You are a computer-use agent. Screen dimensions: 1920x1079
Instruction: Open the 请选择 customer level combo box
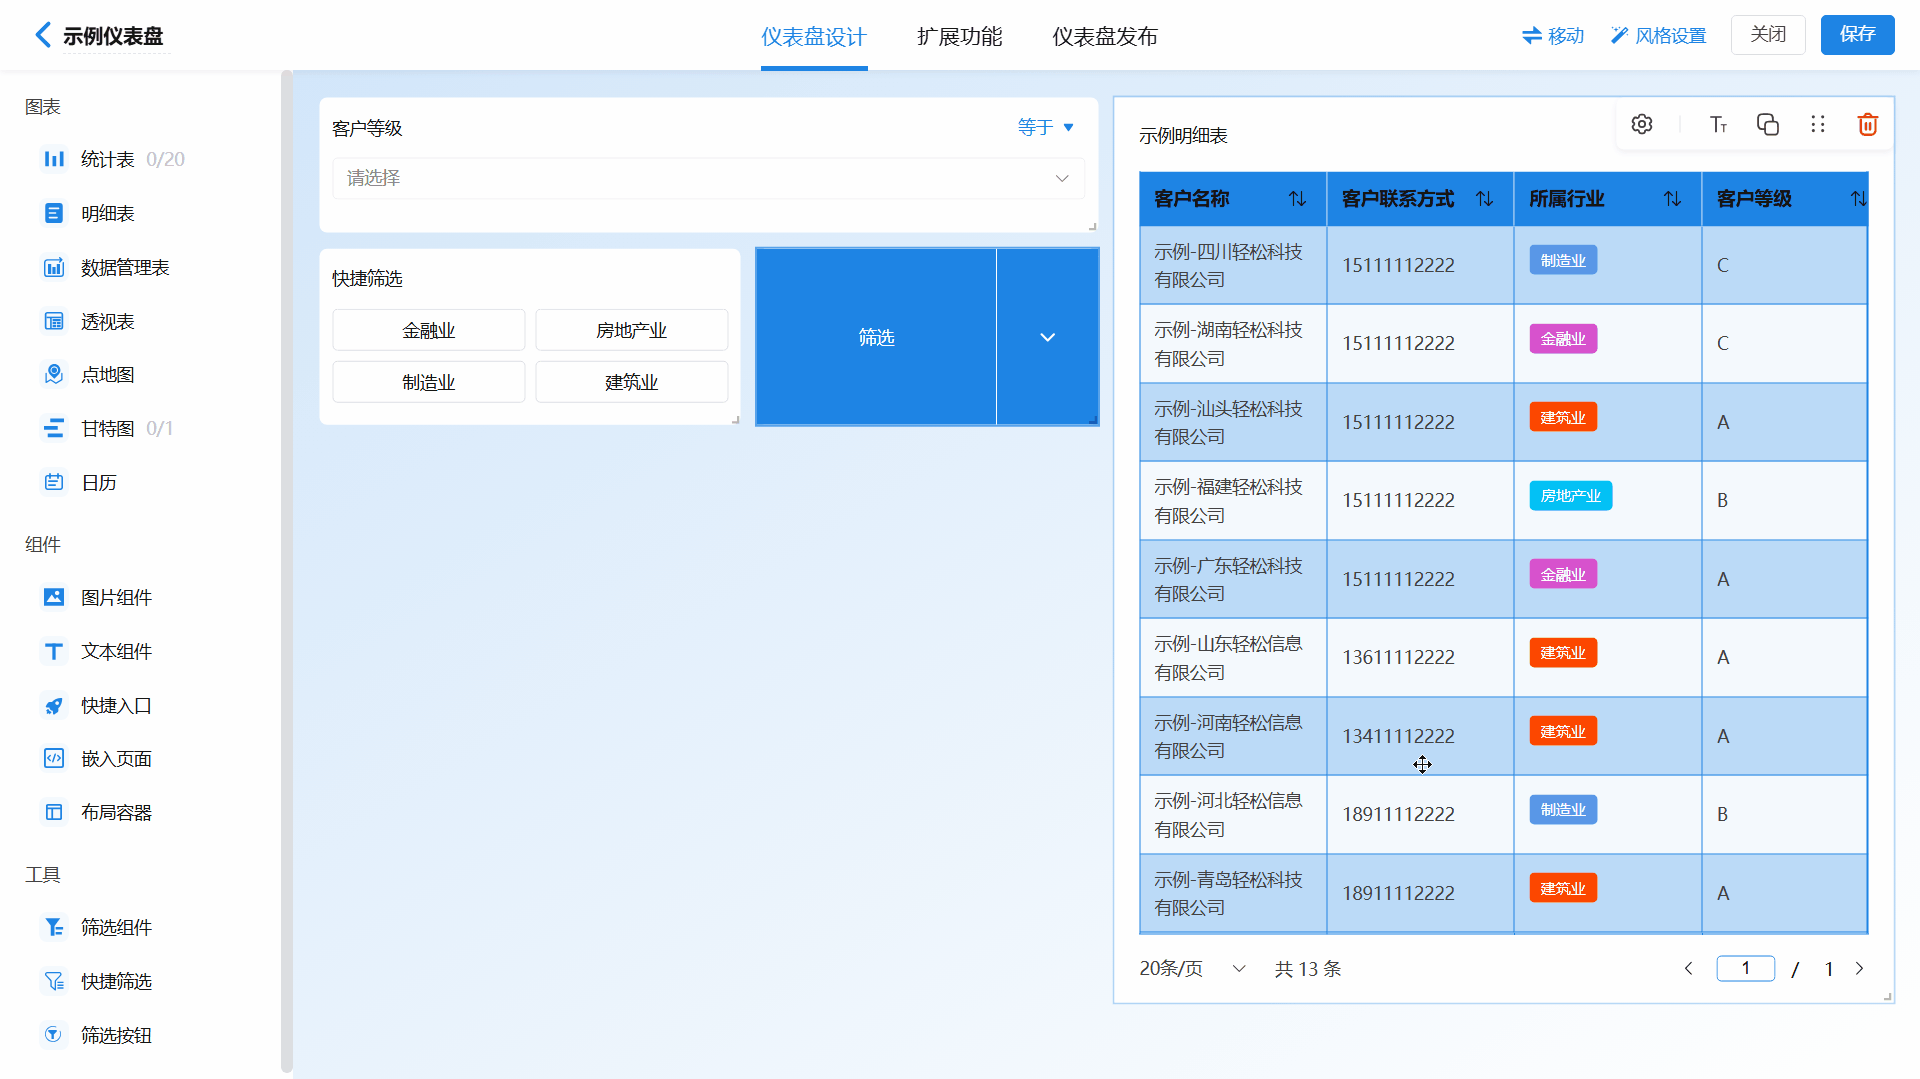708,178
